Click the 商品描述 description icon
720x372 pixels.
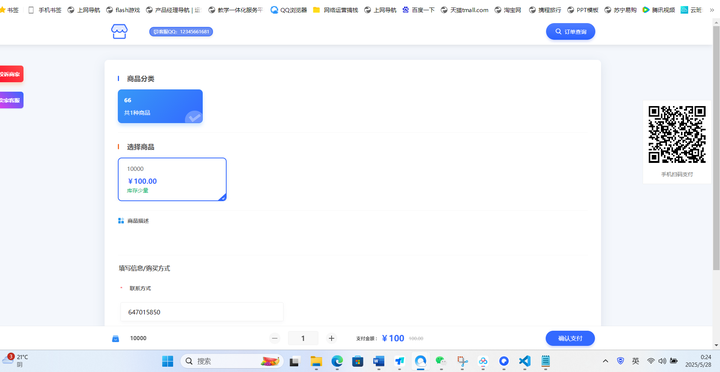tap(121, 221)
